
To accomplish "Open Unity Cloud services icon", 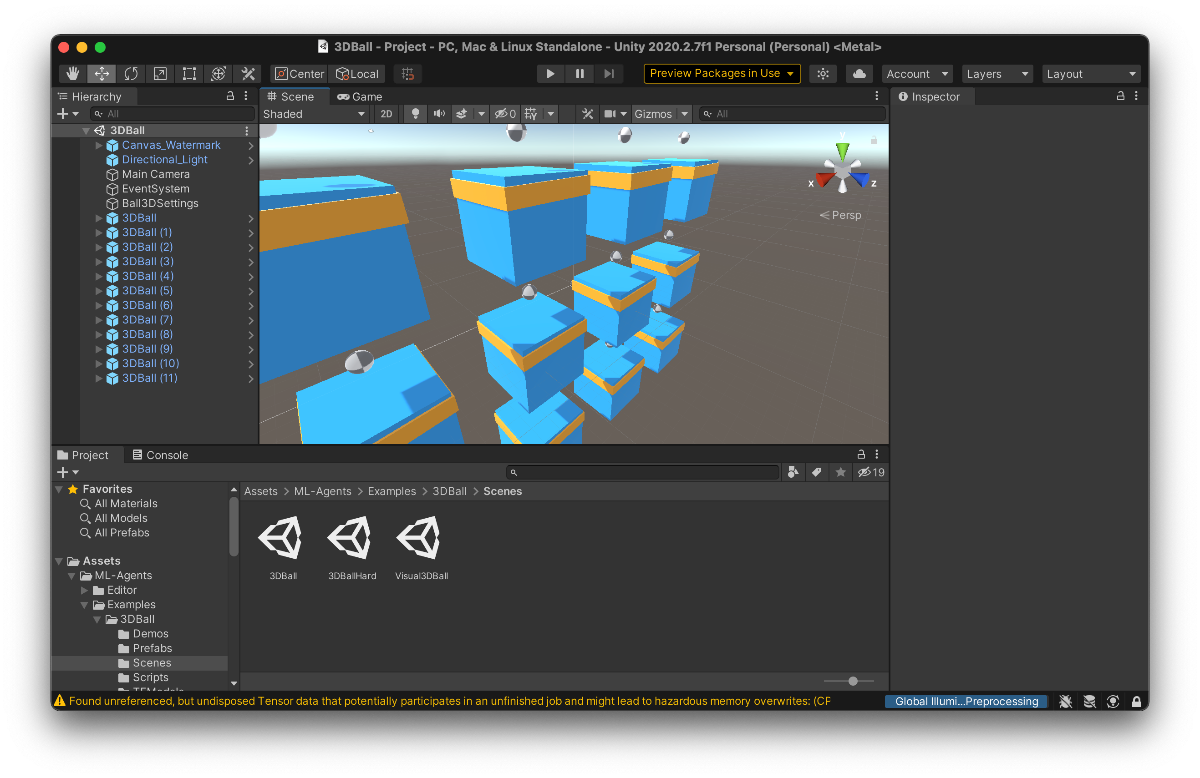I will pyautogui.click(x=859, y=74).
